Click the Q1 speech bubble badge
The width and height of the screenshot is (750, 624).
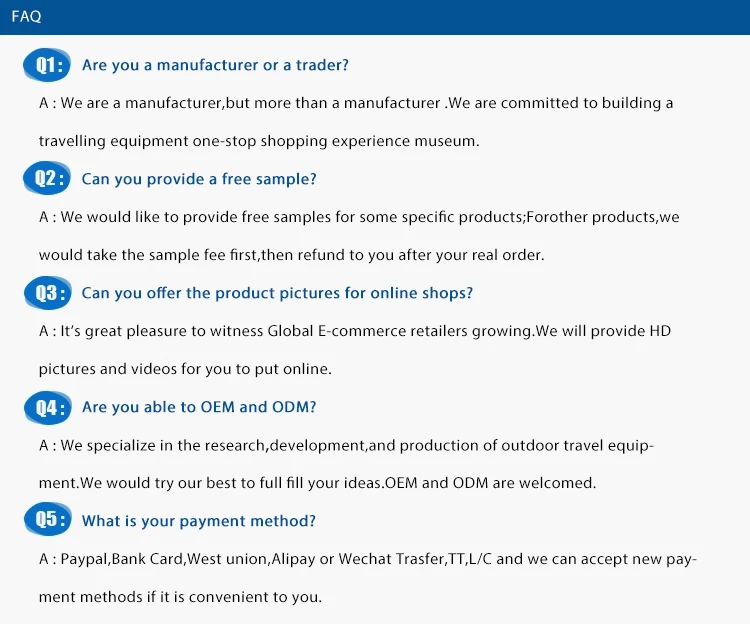click(46, 66)
